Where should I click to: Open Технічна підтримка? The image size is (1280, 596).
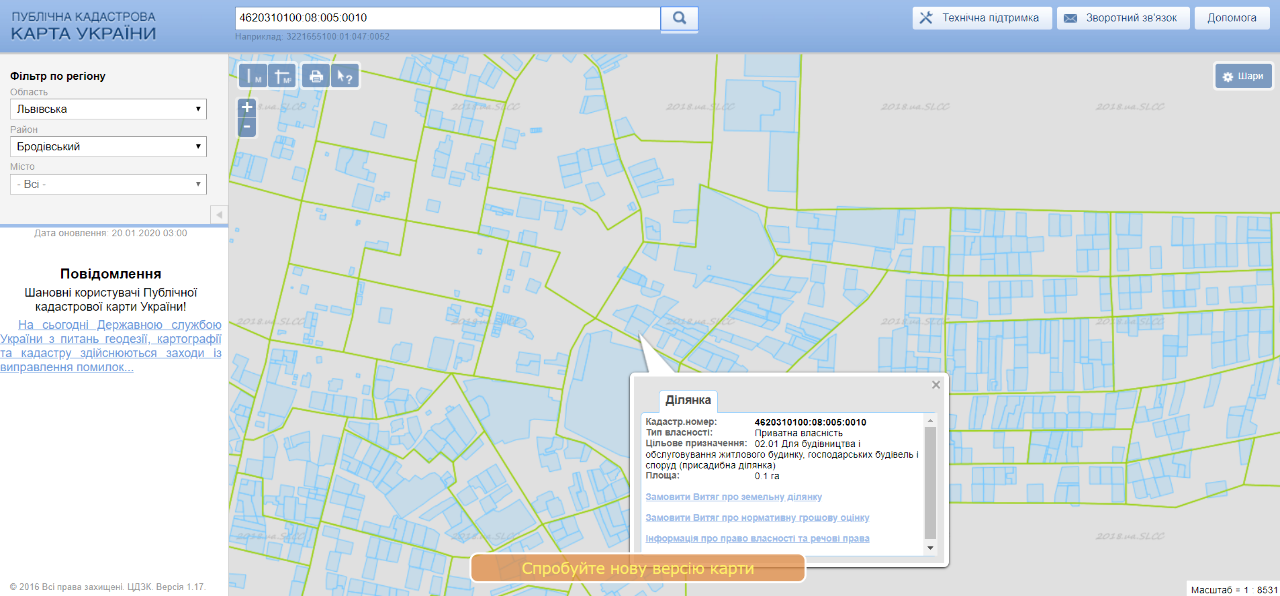[981, 18]
